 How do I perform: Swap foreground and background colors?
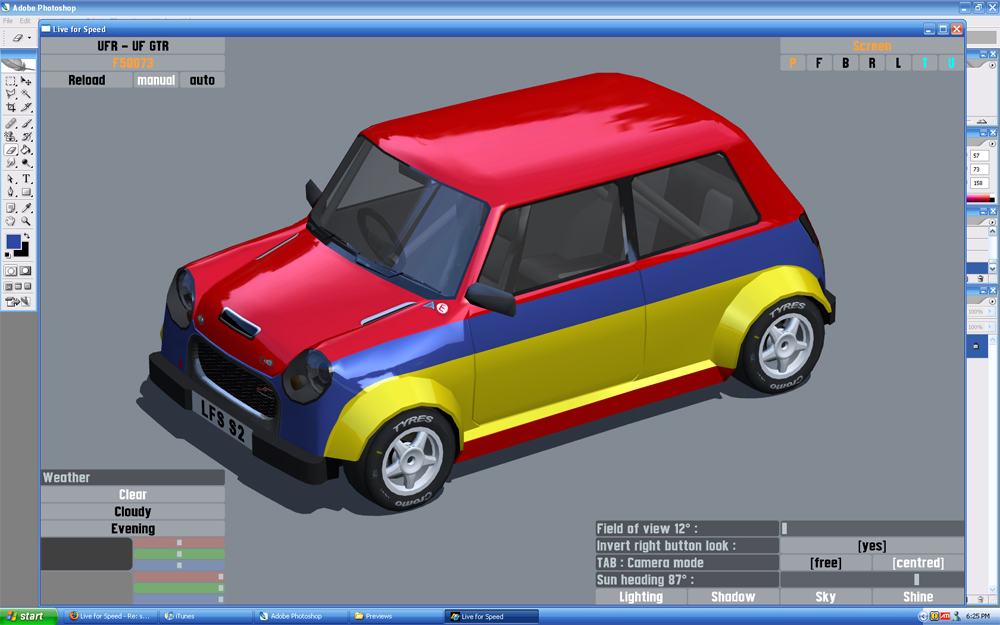click(x=27, y=236)
